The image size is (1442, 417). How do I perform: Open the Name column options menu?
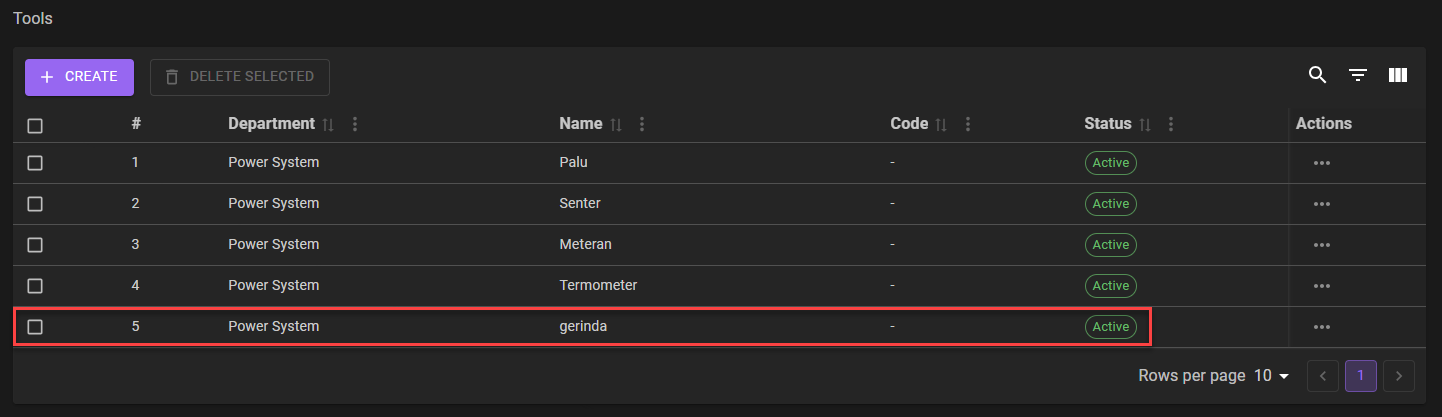tap(642, 125)
